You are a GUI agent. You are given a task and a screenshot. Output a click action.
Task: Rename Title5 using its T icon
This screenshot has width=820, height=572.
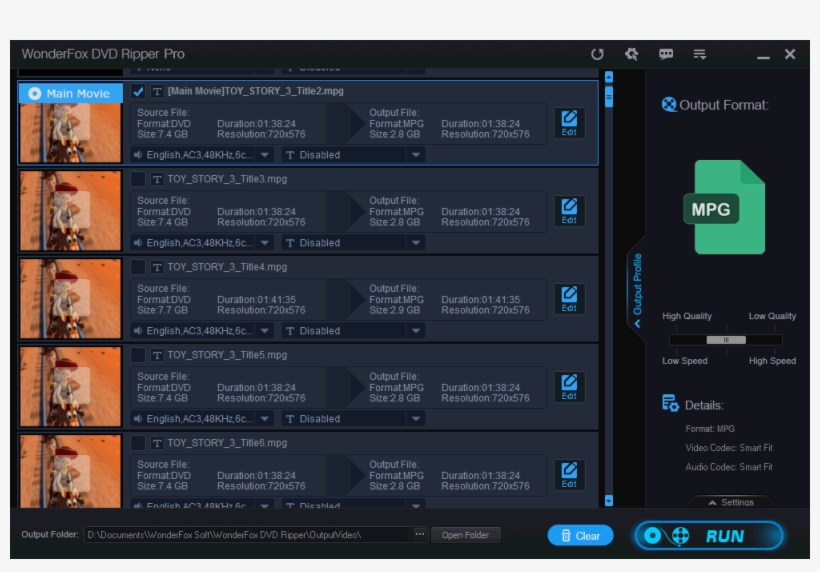156,354
